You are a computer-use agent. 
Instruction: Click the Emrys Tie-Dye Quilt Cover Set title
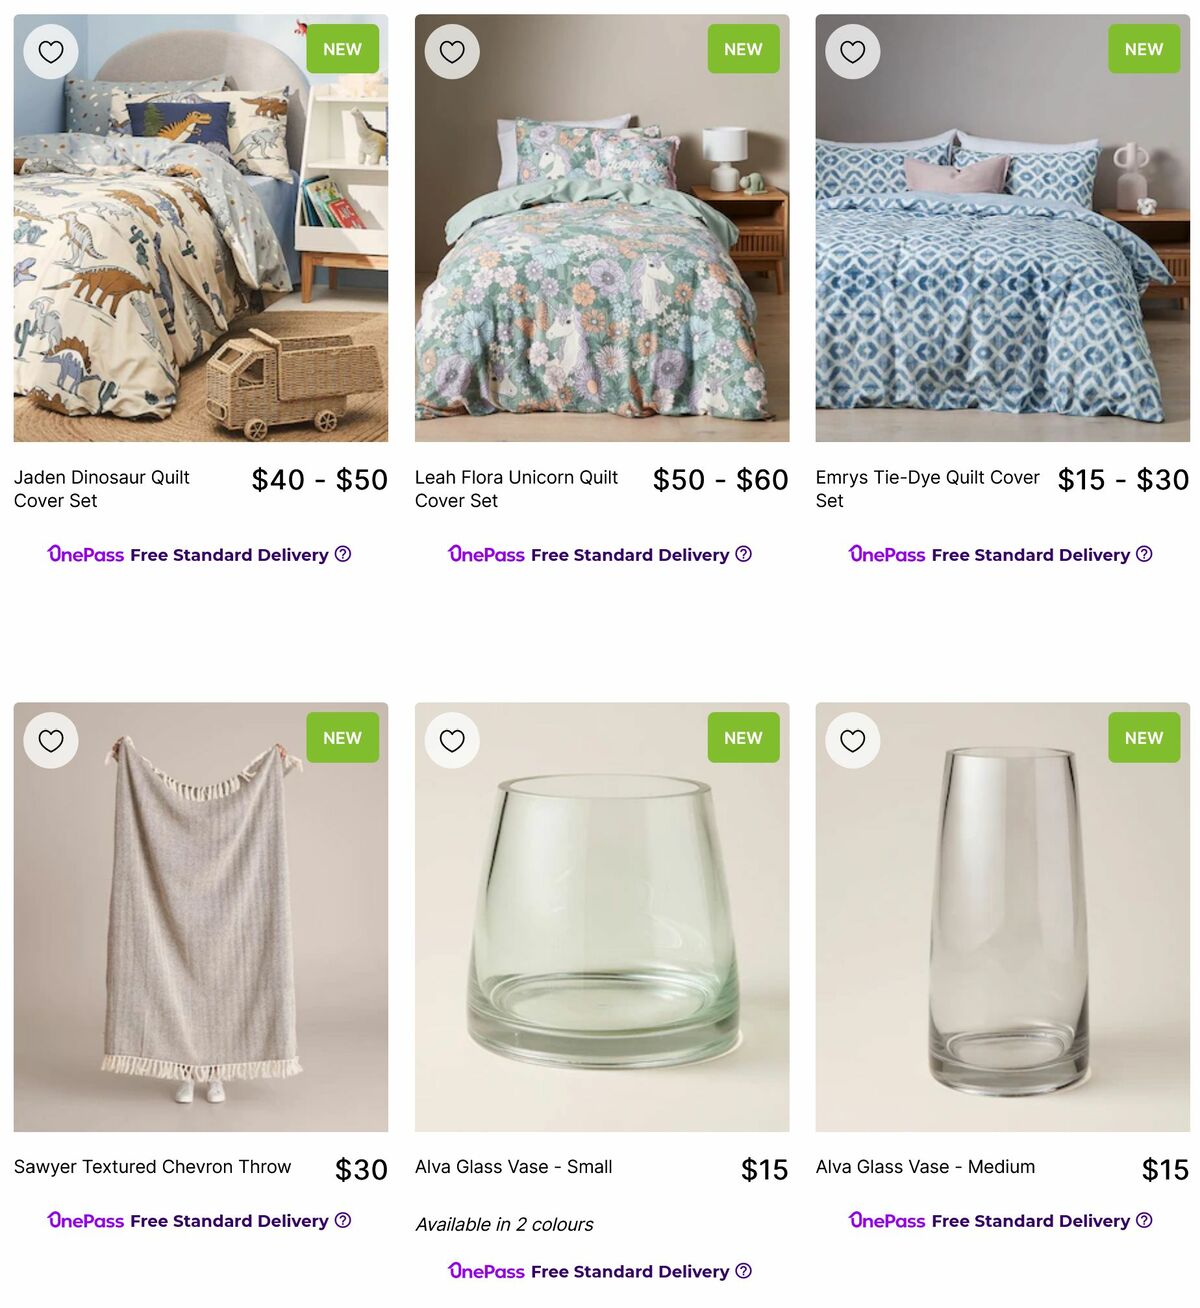tap(926, 489)
